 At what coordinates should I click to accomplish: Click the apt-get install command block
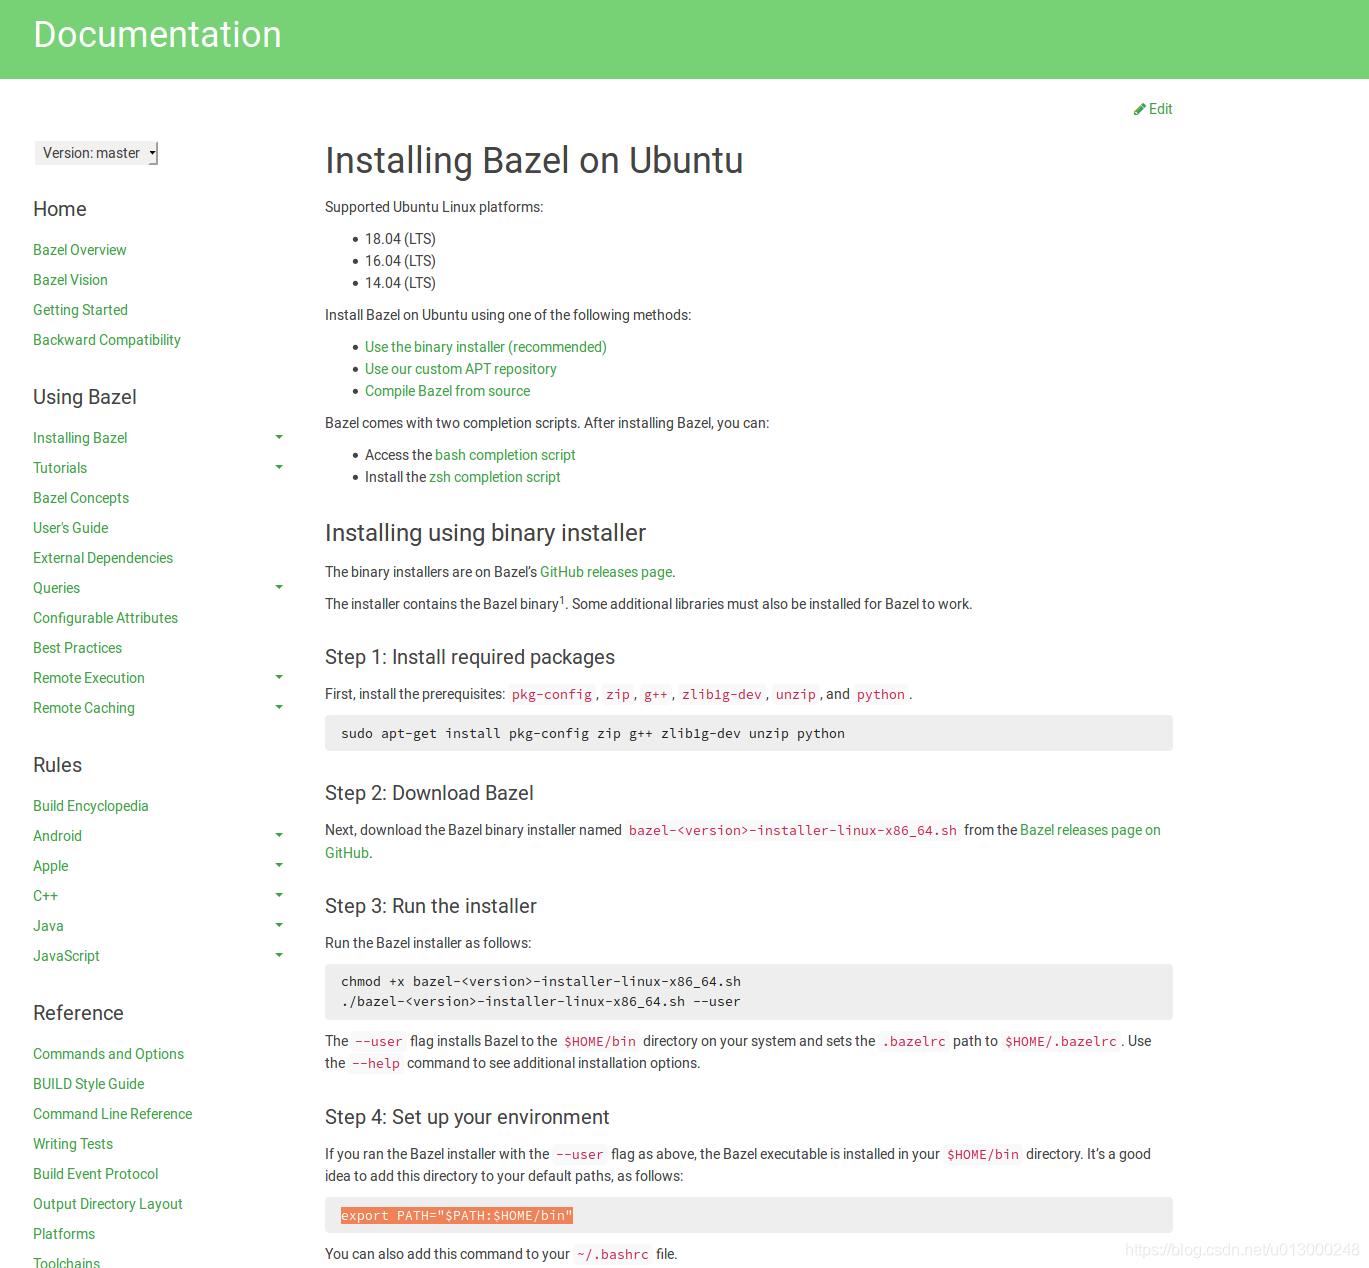pos(748,733)
